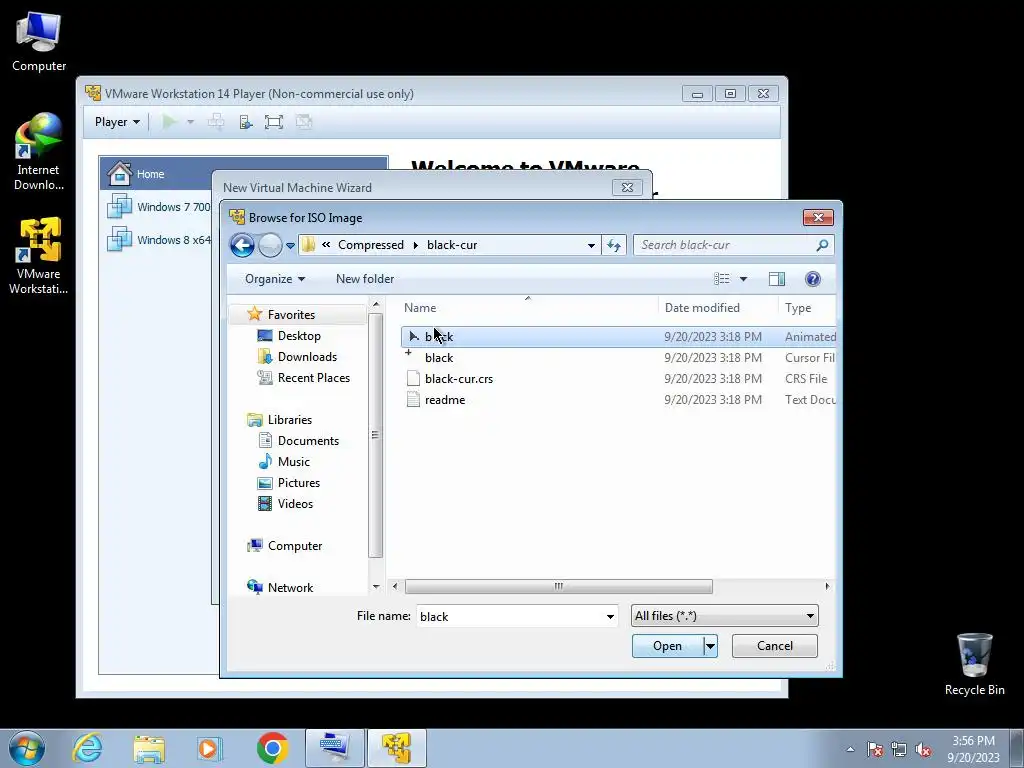Click the refresh button beside the address bar

(x=614, y=245)
